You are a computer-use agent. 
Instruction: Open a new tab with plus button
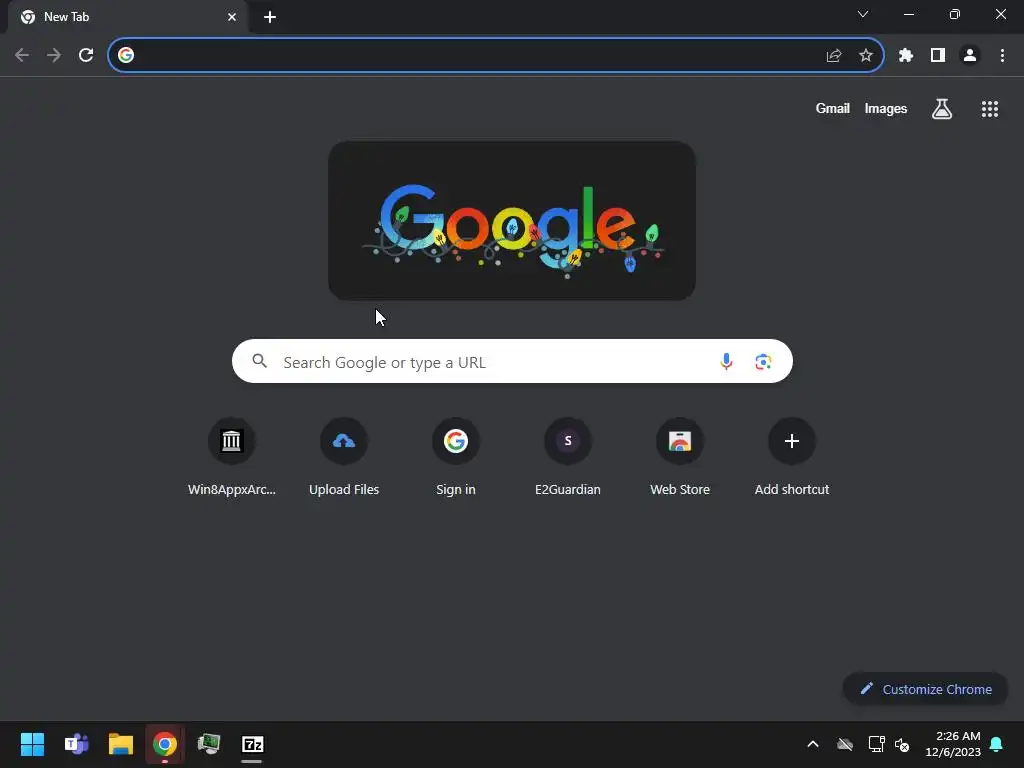270,17
